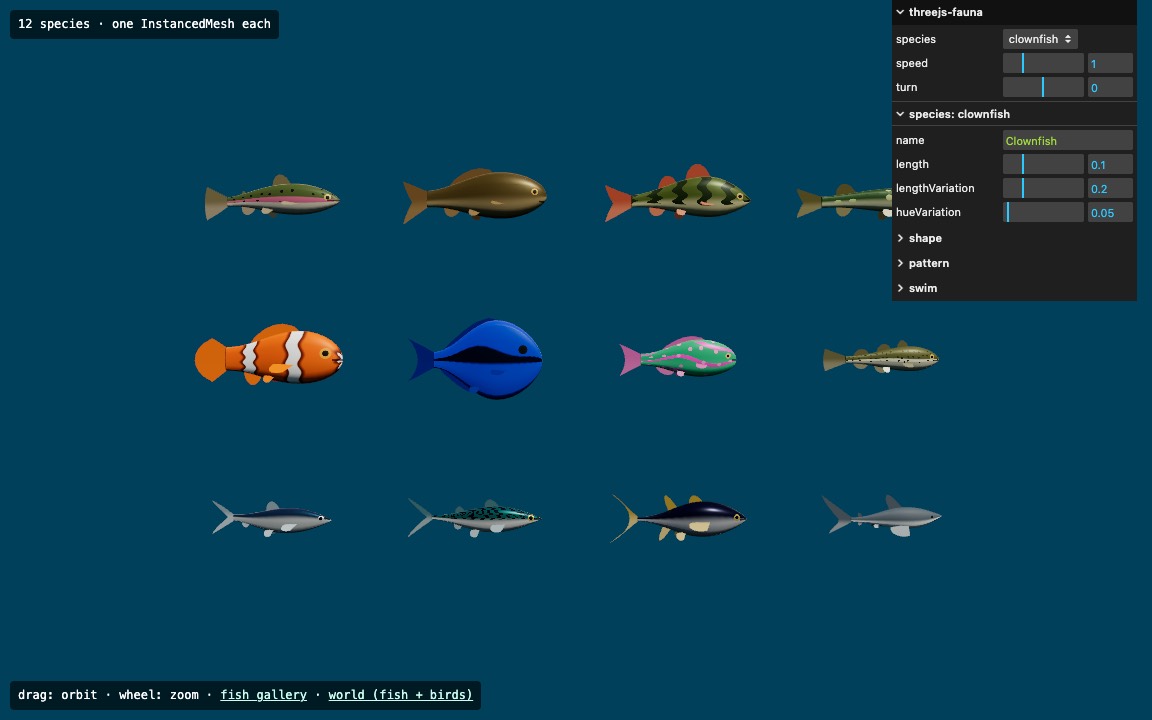1152x720 pixels.
Task: Open the fish gallery link
Action: pos(263,694)
